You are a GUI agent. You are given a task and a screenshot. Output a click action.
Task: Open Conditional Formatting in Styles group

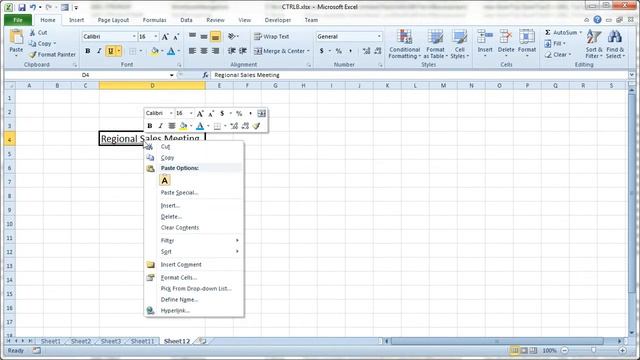404,44
